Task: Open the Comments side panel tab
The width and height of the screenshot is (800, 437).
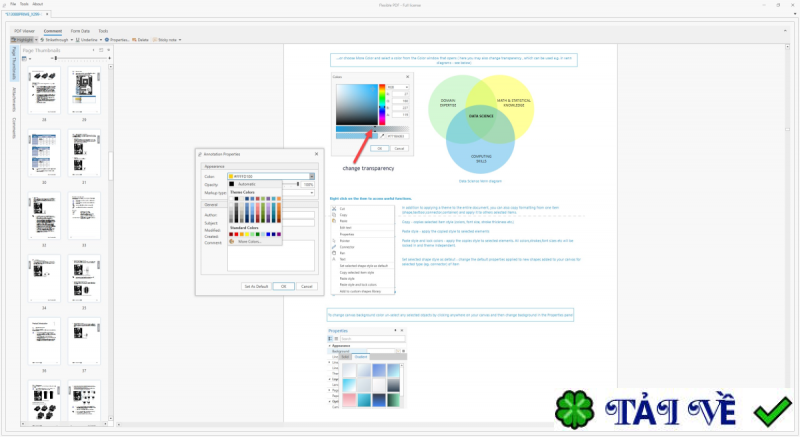Action: click(14, 128)
